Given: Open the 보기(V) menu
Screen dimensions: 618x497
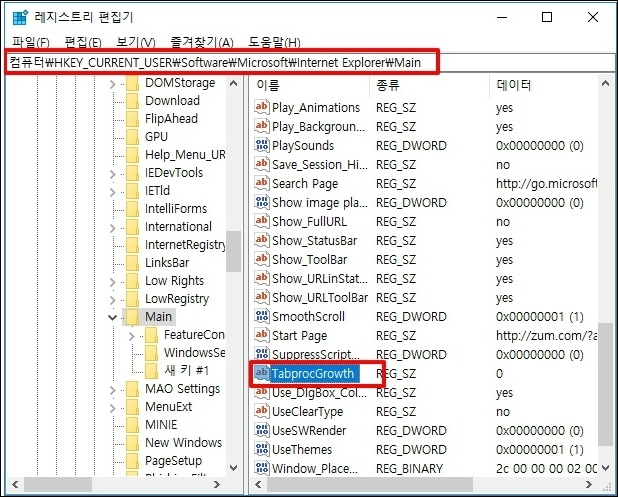Looking at the screenshot, I should pyautogui.click(x=136, y=42).
